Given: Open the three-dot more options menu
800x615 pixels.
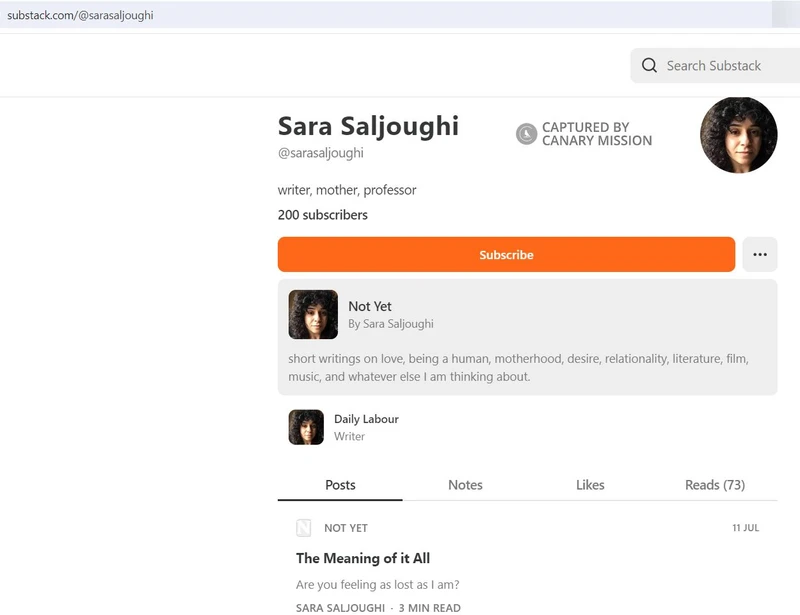Looking at the screenshot, I should pyautogui.click(x=760, y=254).
